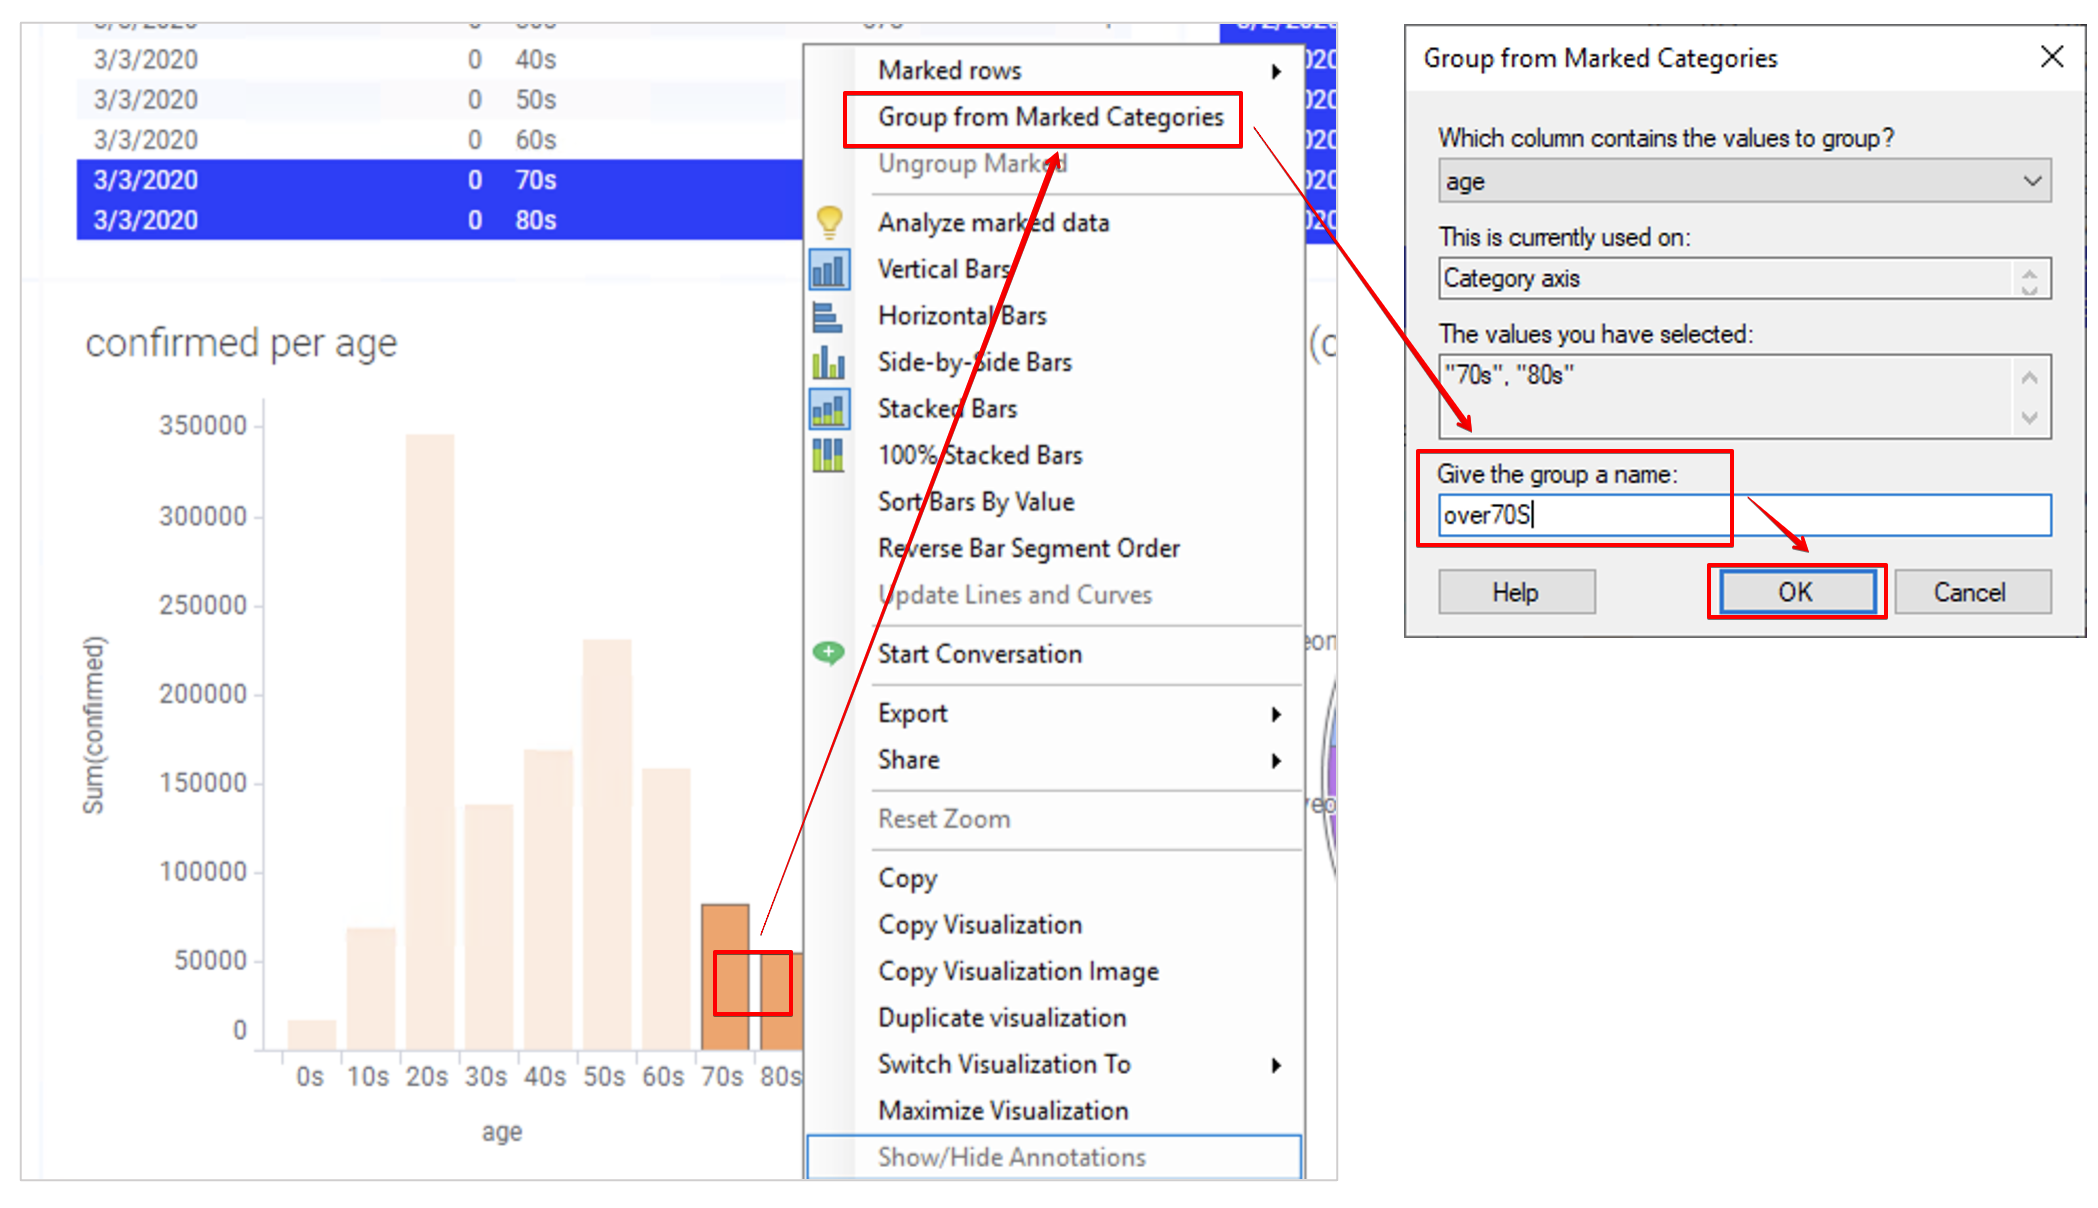Screen dimensions: 2098x1208
Task: Click down arrow of Category axis stepper
Action: (x=2029, y=288)
